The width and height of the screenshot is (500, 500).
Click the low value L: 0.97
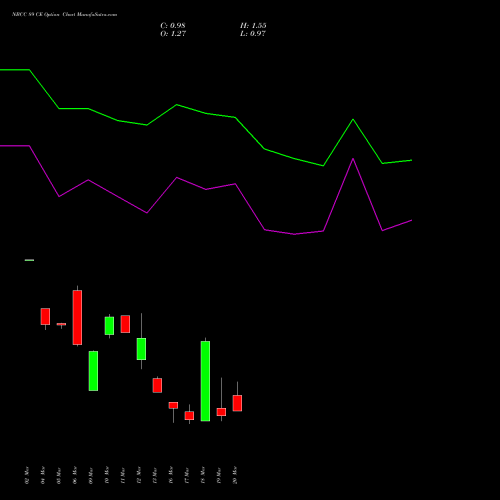tap(253, 34)
